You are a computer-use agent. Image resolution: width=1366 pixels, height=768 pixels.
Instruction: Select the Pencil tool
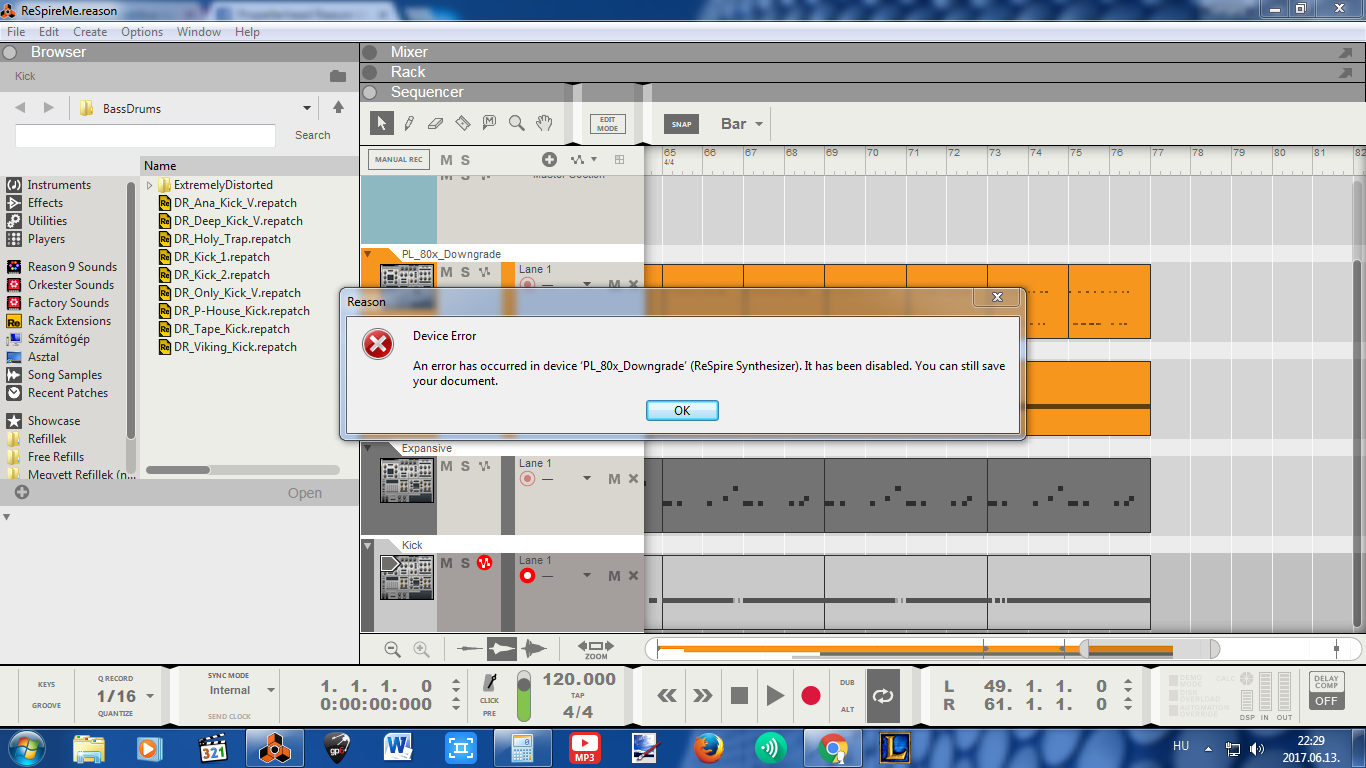click(x=409, y=123)
